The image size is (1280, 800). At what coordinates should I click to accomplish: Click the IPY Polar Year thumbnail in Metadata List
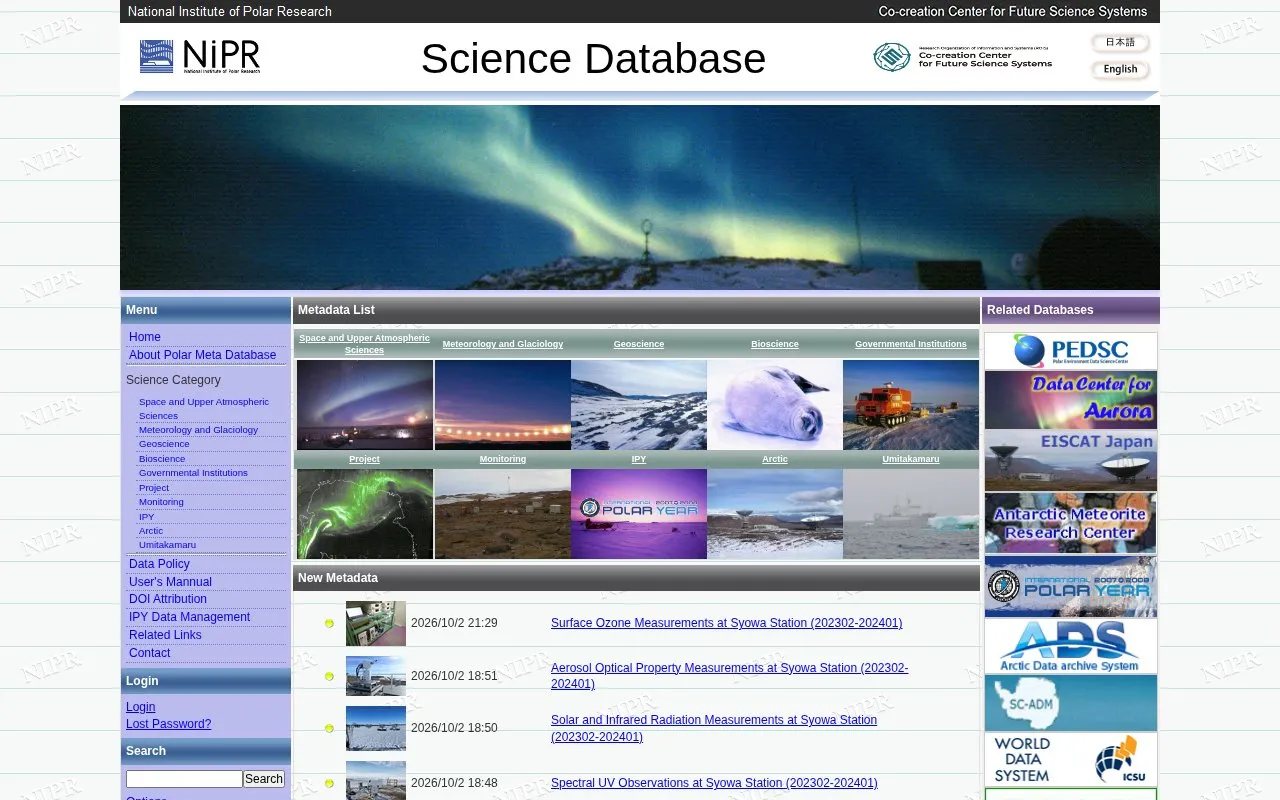639,514
